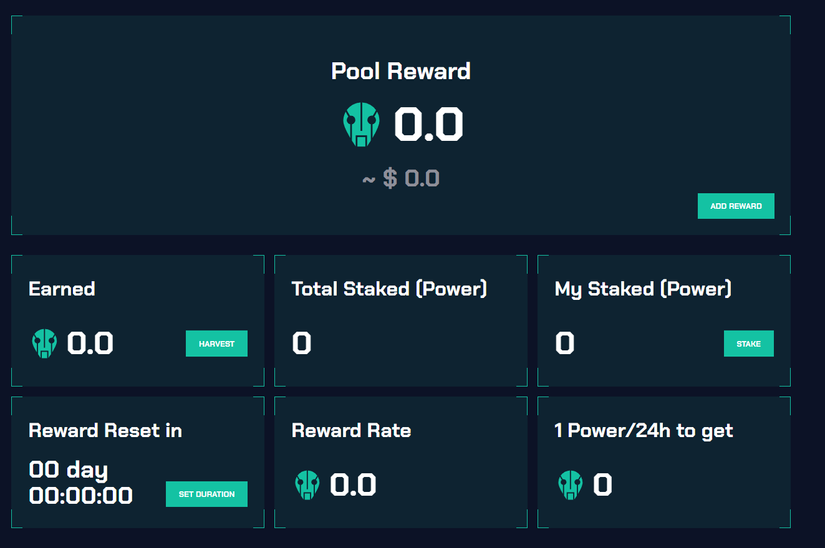
Task: Select the Earned card title
Action: 62,289
